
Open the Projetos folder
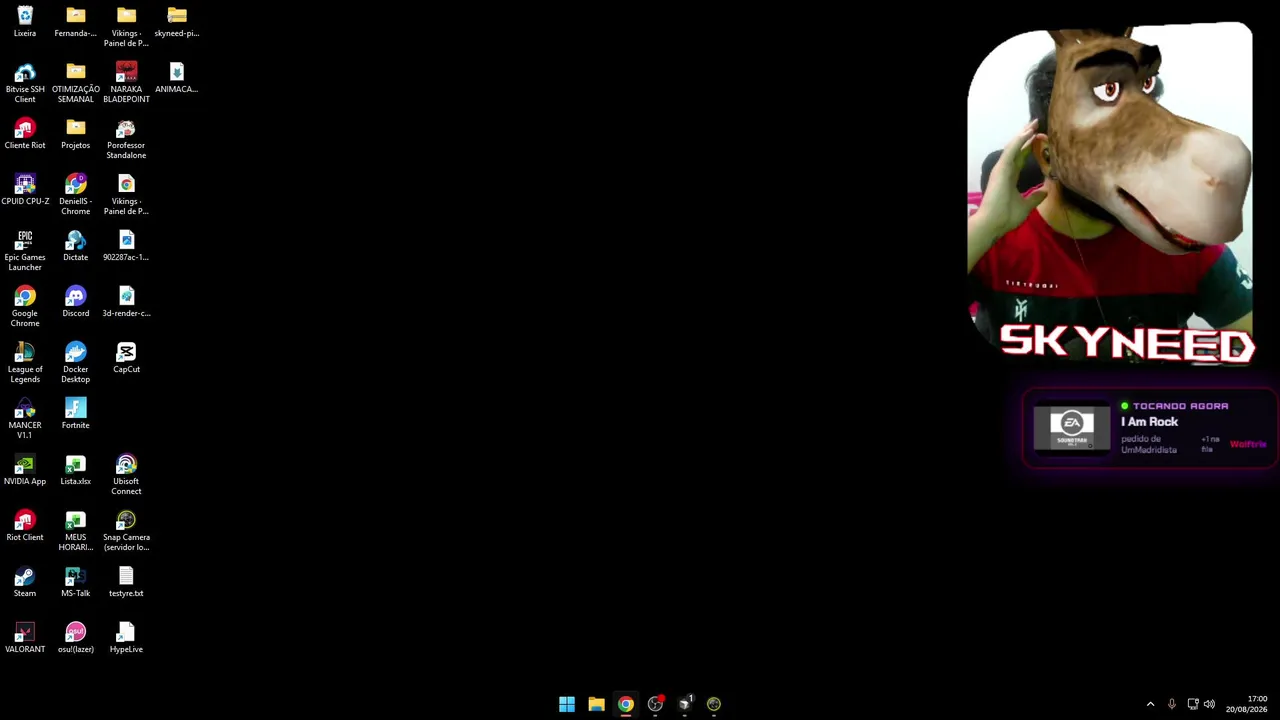pyautogui.click(x=76, y=135)
